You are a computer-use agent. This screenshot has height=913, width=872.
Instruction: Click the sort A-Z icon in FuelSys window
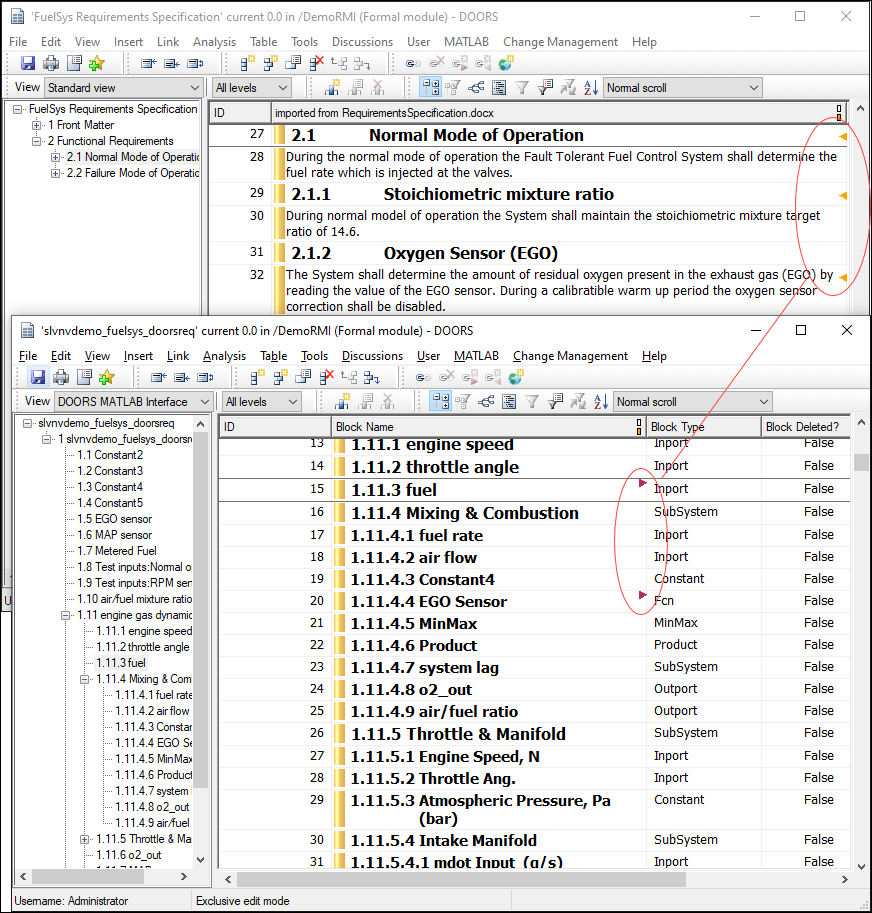(591, 87)
